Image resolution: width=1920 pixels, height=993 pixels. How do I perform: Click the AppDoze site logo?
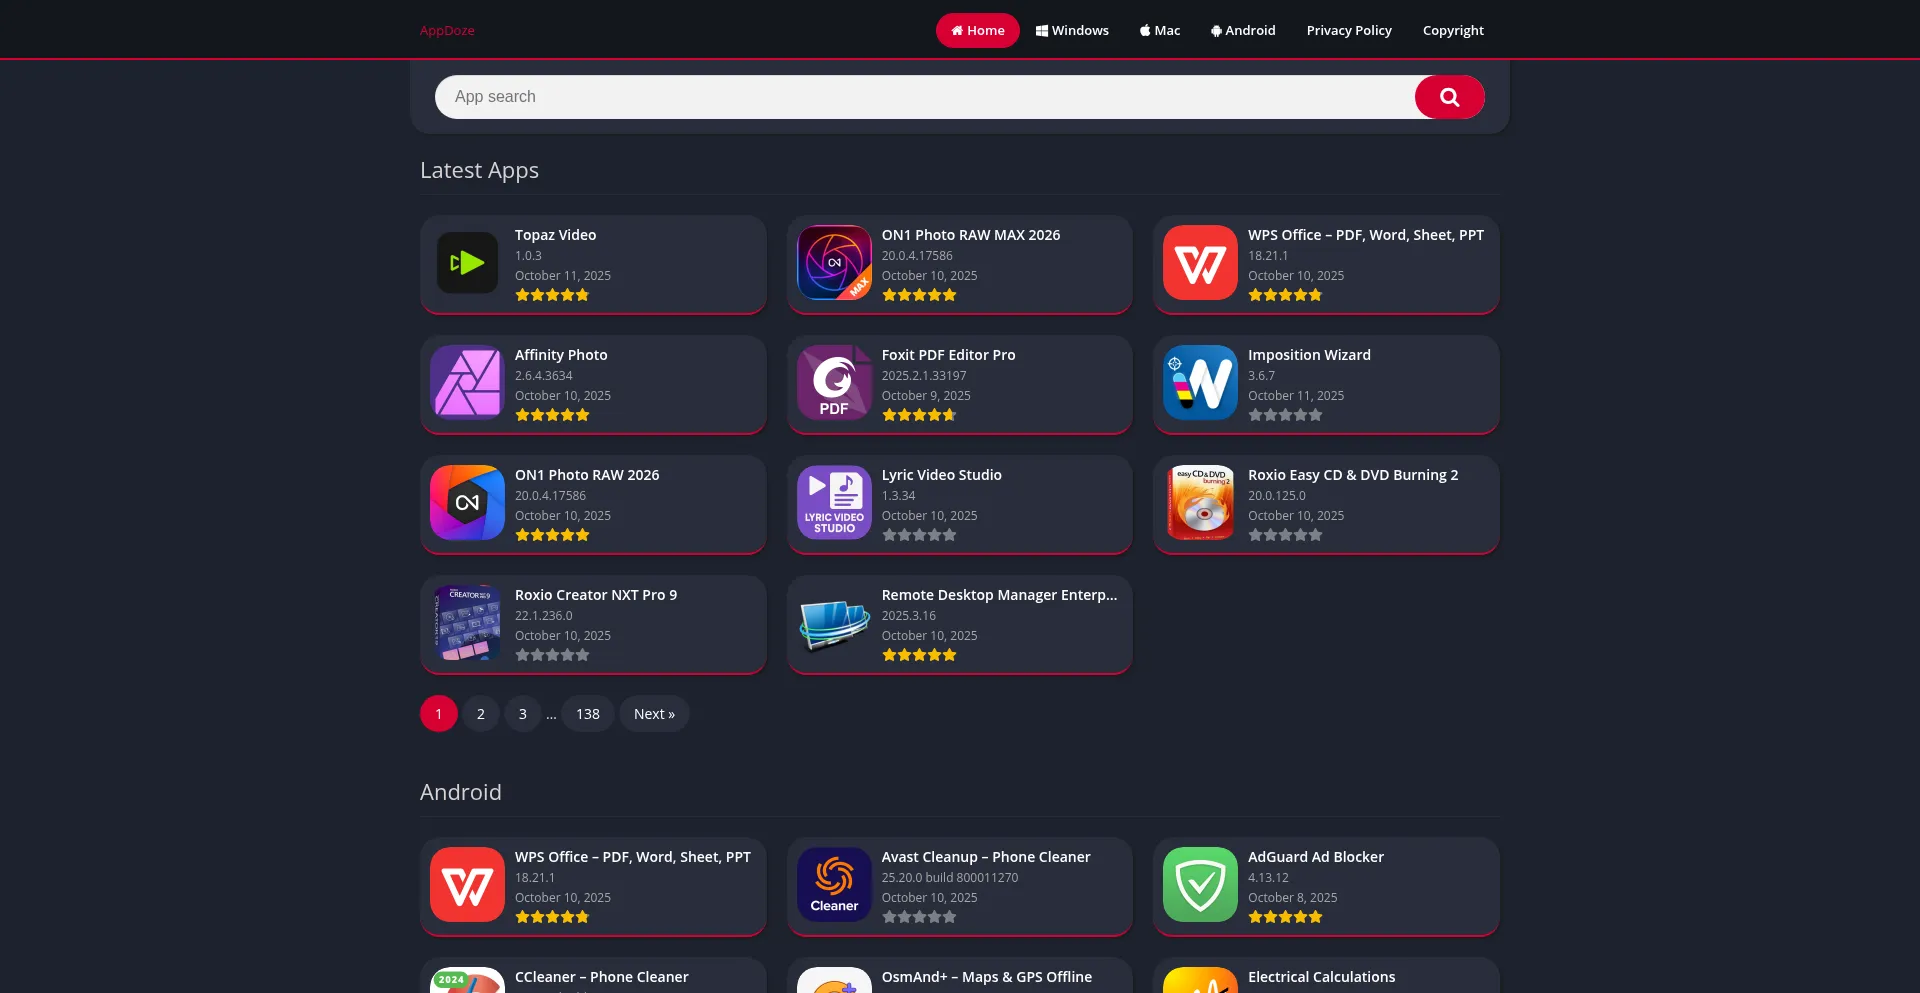point(447,31)
